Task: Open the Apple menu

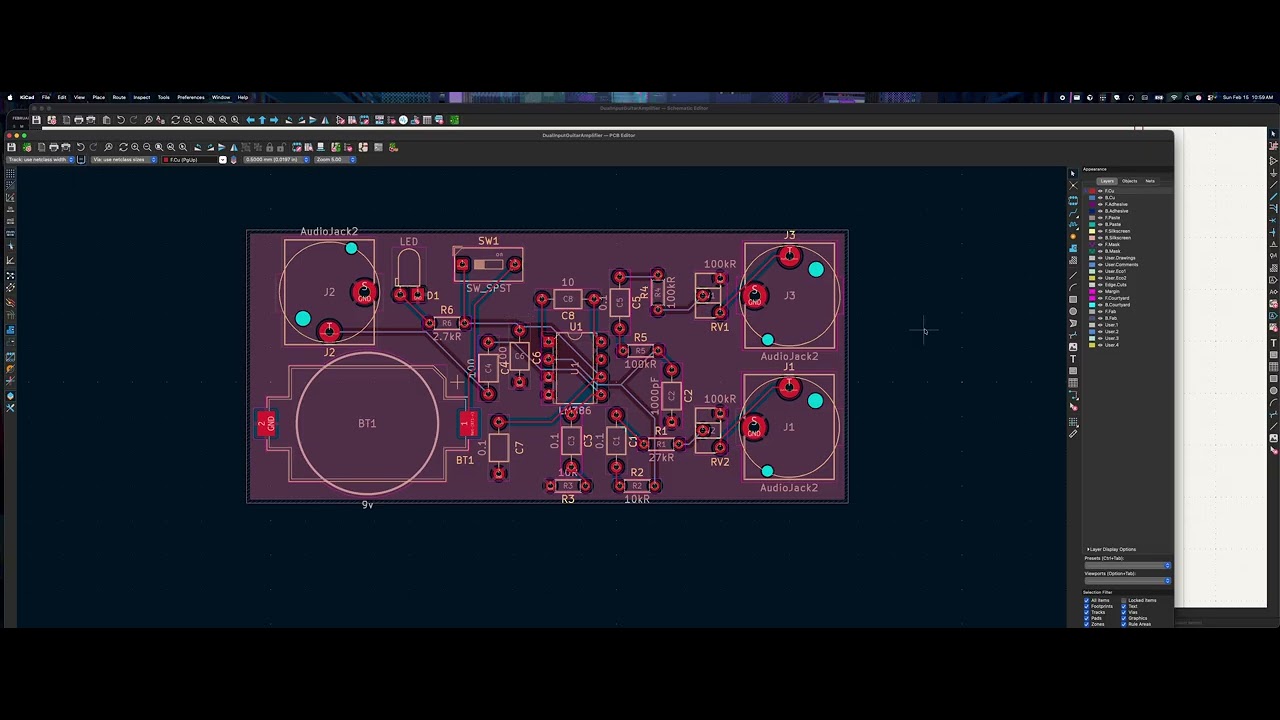Action: pyautogui.click(x=10, y=97)
